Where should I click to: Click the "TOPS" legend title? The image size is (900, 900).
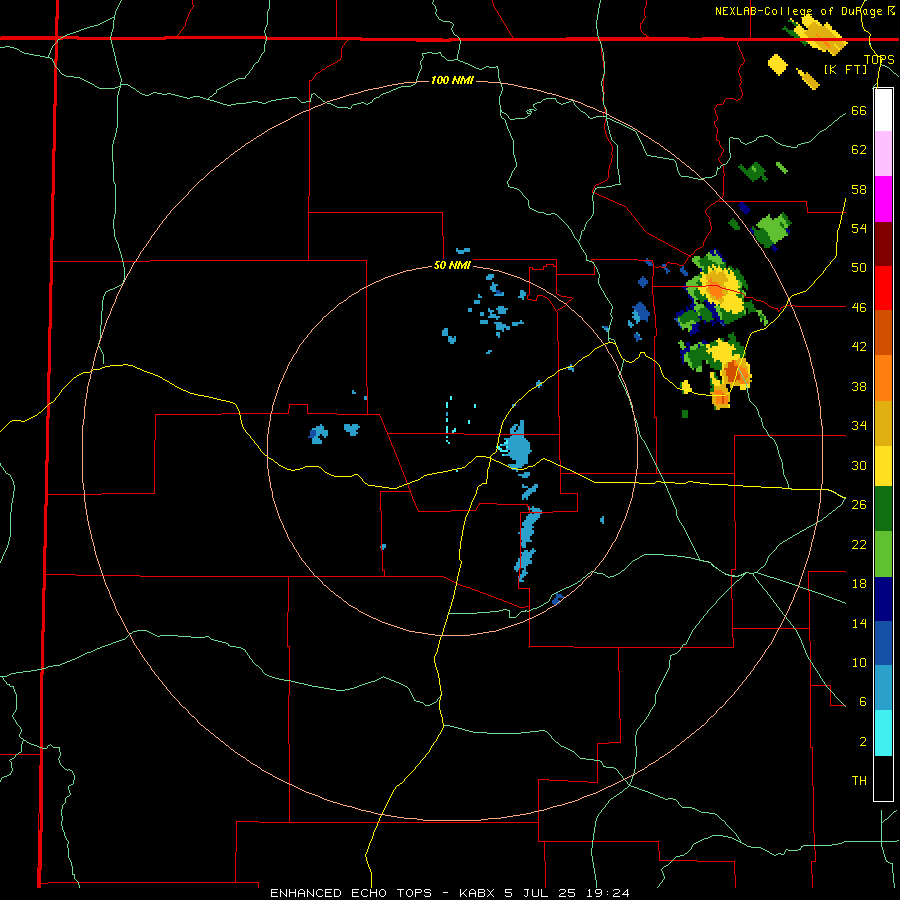click(879, 59)
